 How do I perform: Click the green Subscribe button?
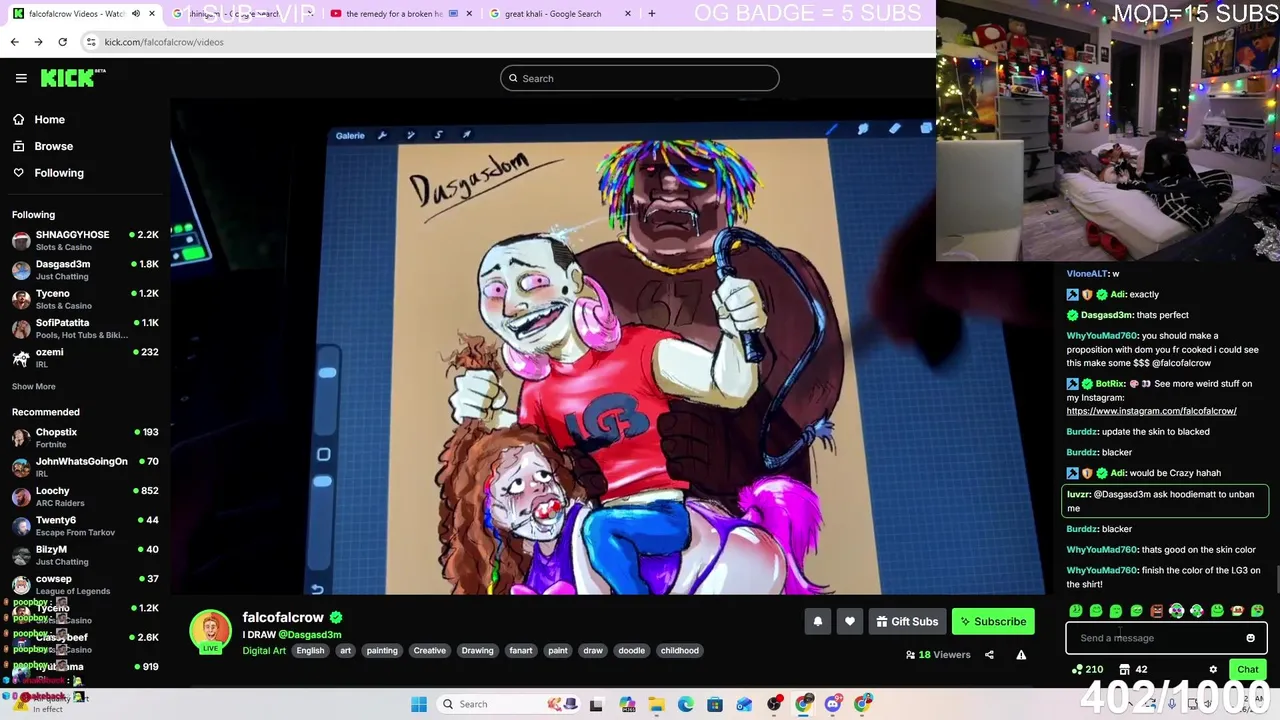(993, 622)
